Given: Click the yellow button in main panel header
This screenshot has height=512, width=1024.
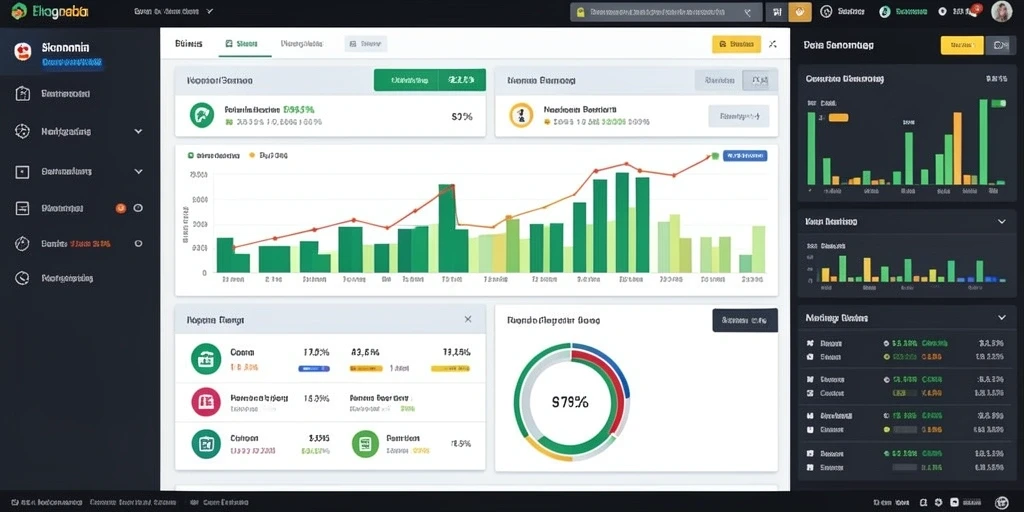Looking at the screenshot, I should tap(736, 44).
